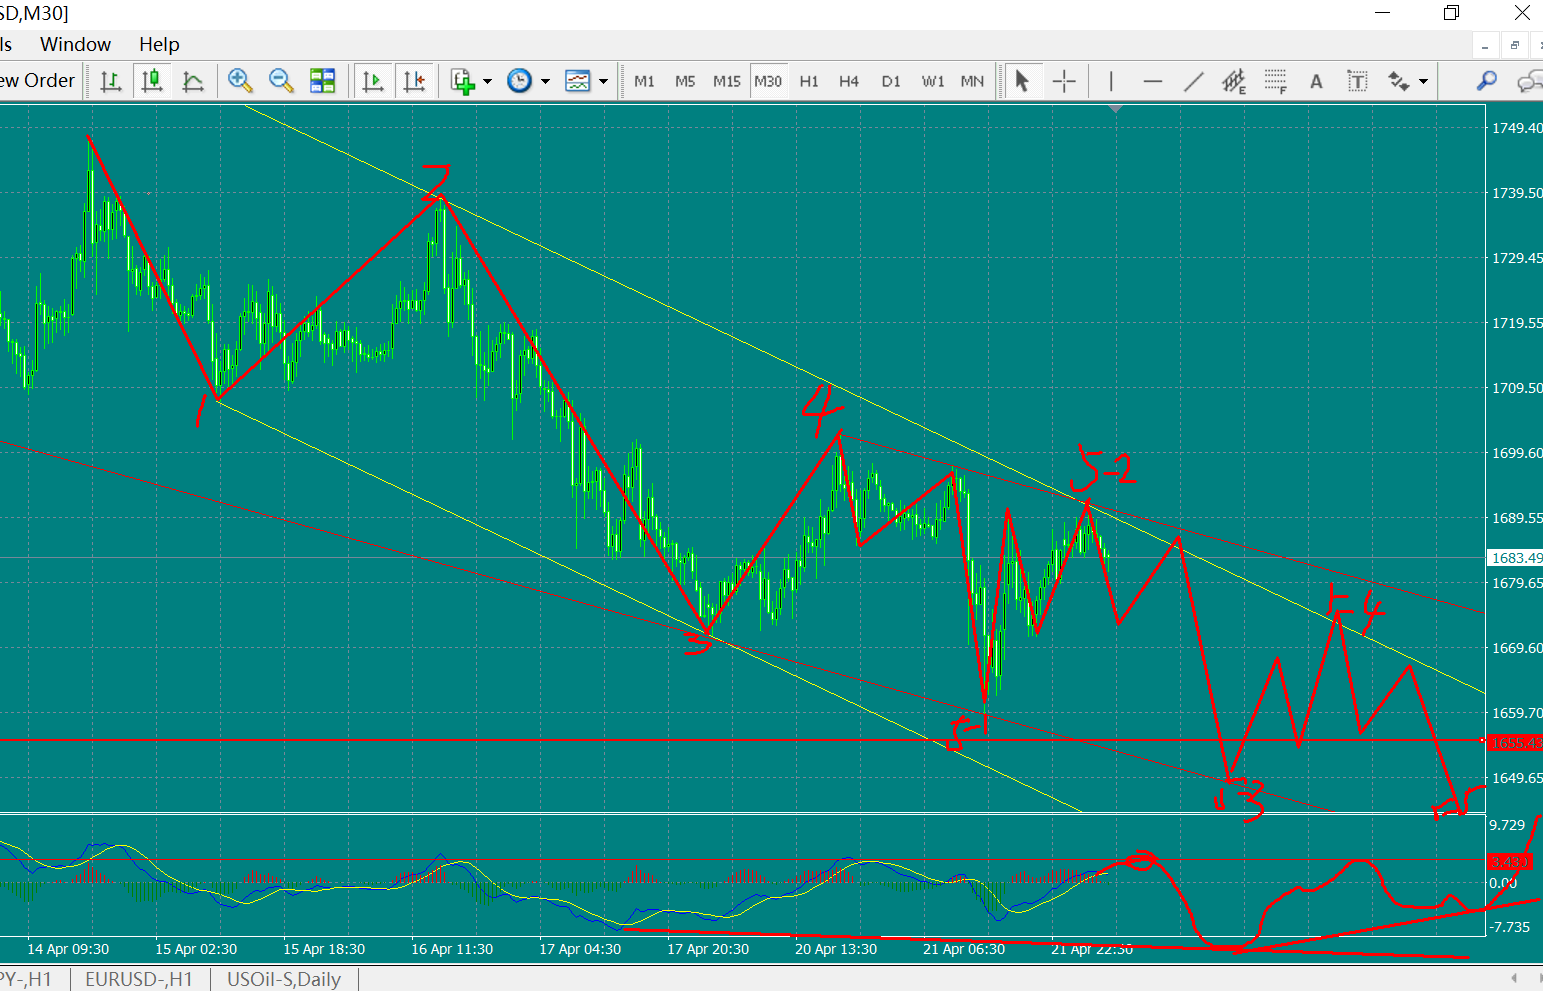Tile chart windows icon
Screen dimensions: 1543x991
pyautogui.click(x=322, y=81)
